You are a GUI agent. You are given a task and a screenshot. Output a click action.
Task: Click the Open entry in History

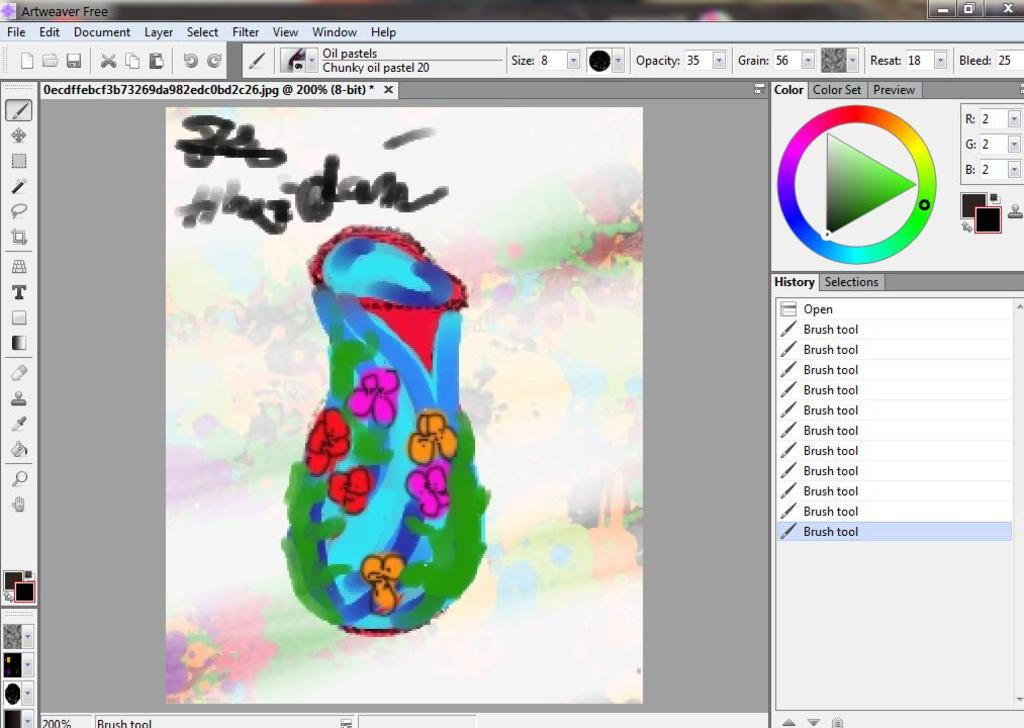(894, 309)
